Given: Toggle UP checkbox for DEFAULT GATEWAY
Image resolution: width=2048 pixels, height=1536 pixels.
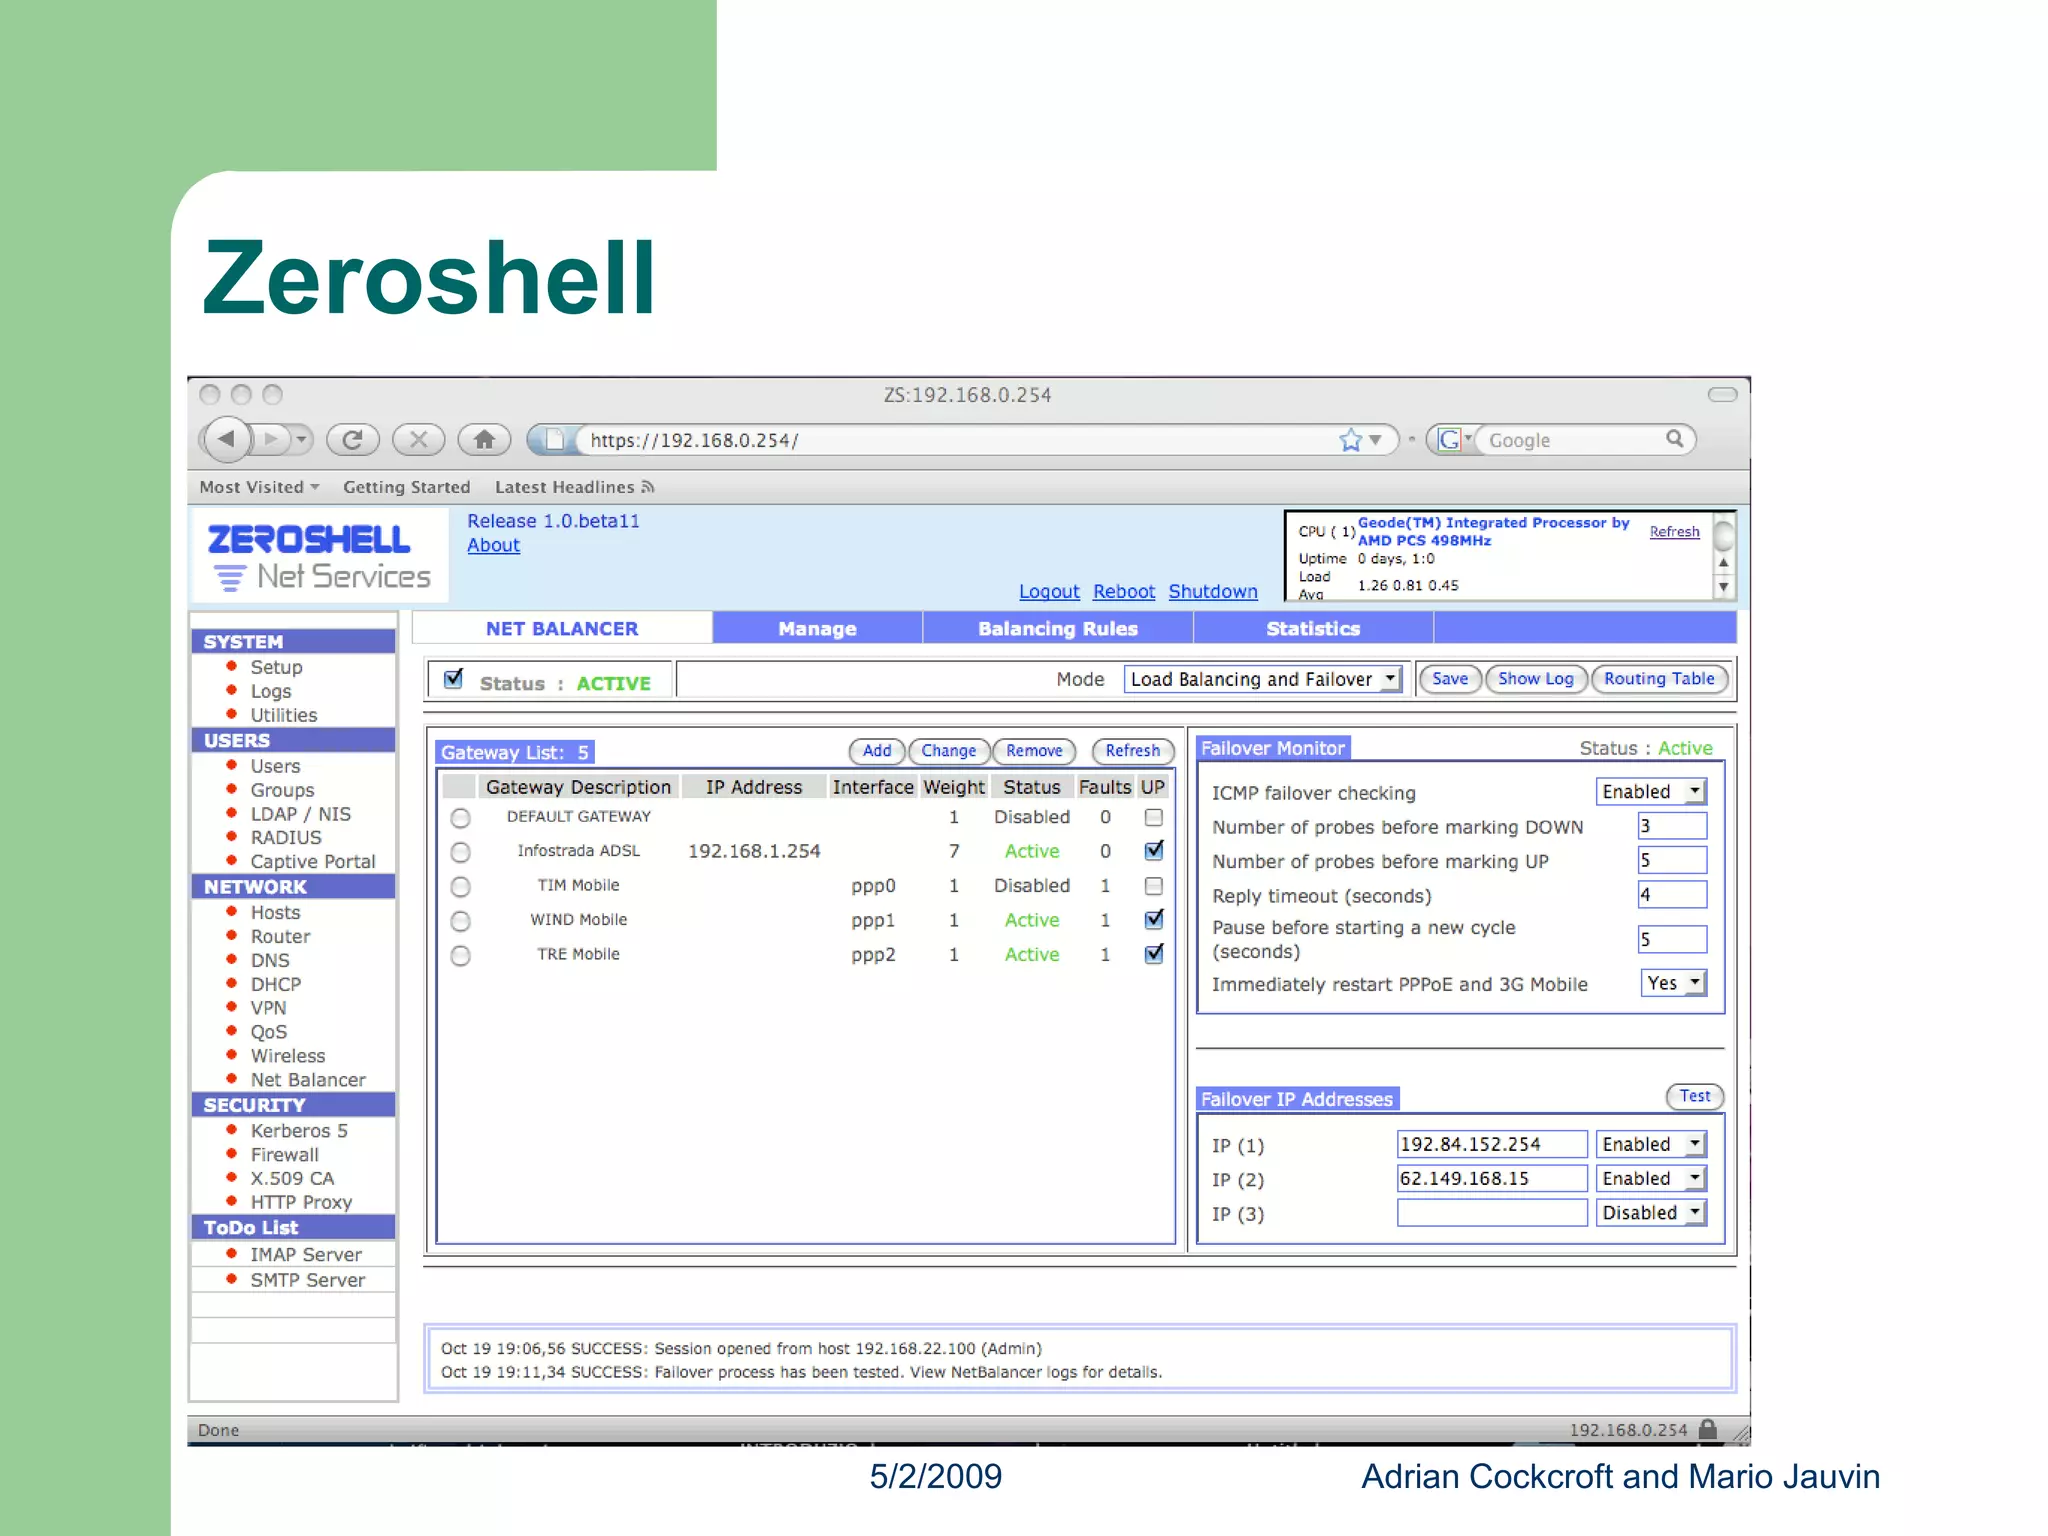Looking at the screenshot, I should click(x=1153, y=817).
